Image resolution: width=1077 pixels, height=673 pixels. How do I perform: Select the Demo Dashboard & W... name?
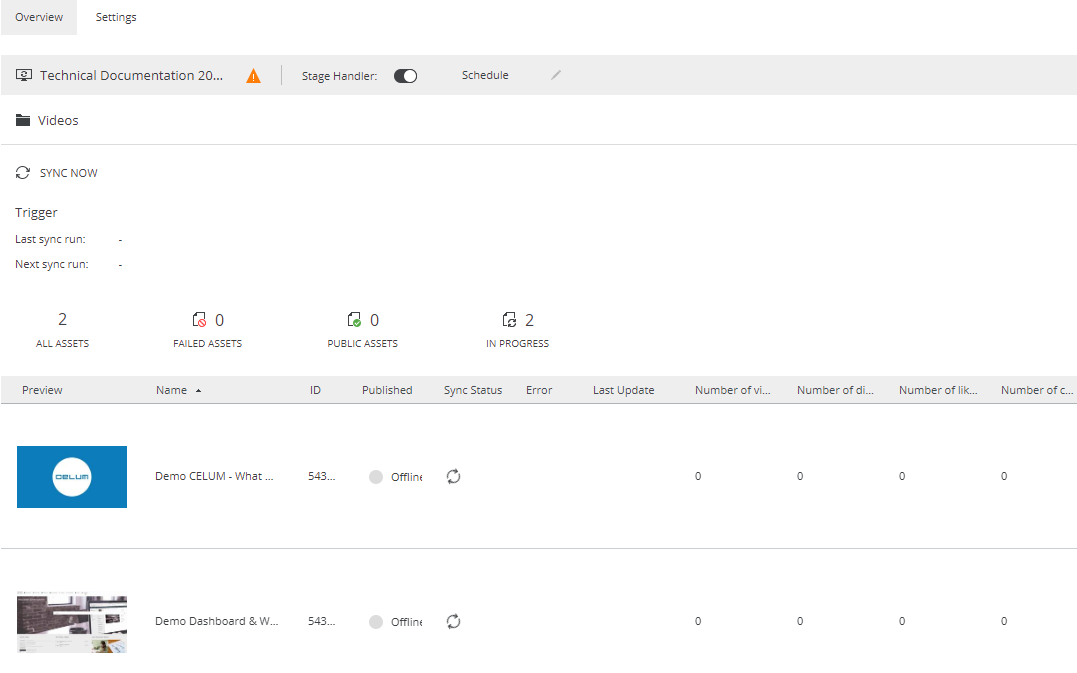pyautogui.click(x=216, y=621)
